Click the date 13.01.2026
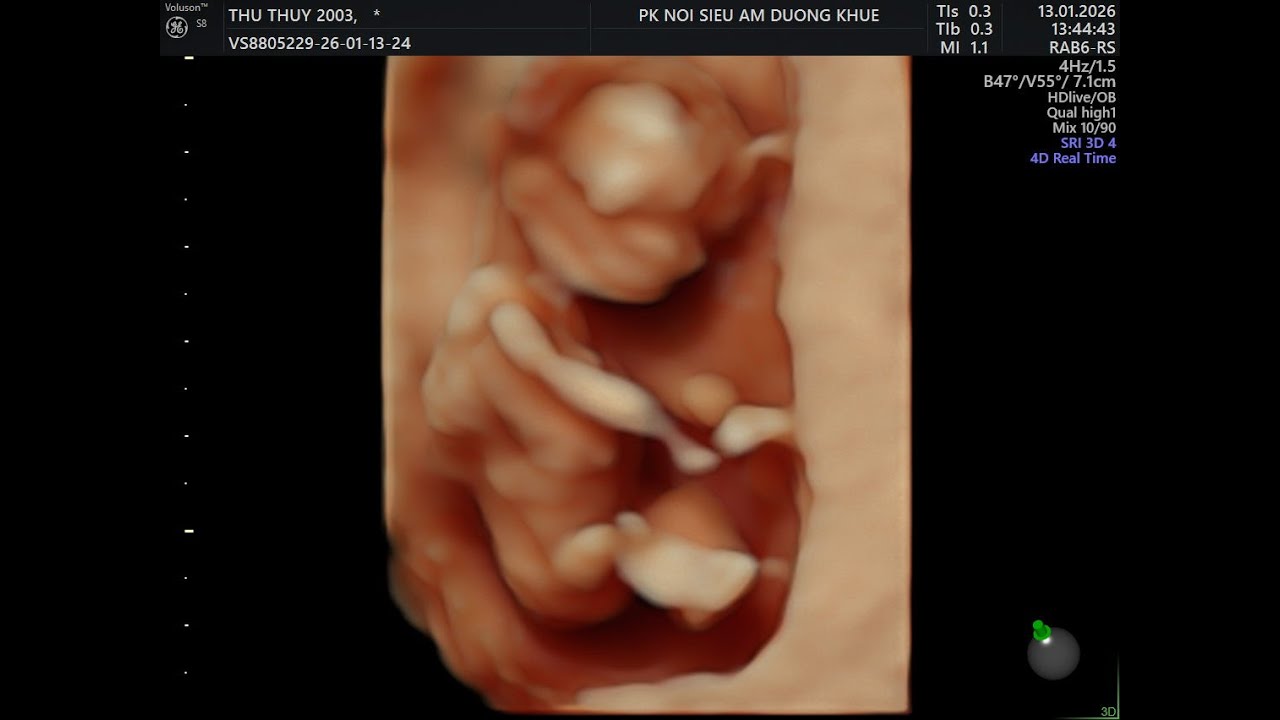Screen dimensions: 1280x720 [1076, 11]
